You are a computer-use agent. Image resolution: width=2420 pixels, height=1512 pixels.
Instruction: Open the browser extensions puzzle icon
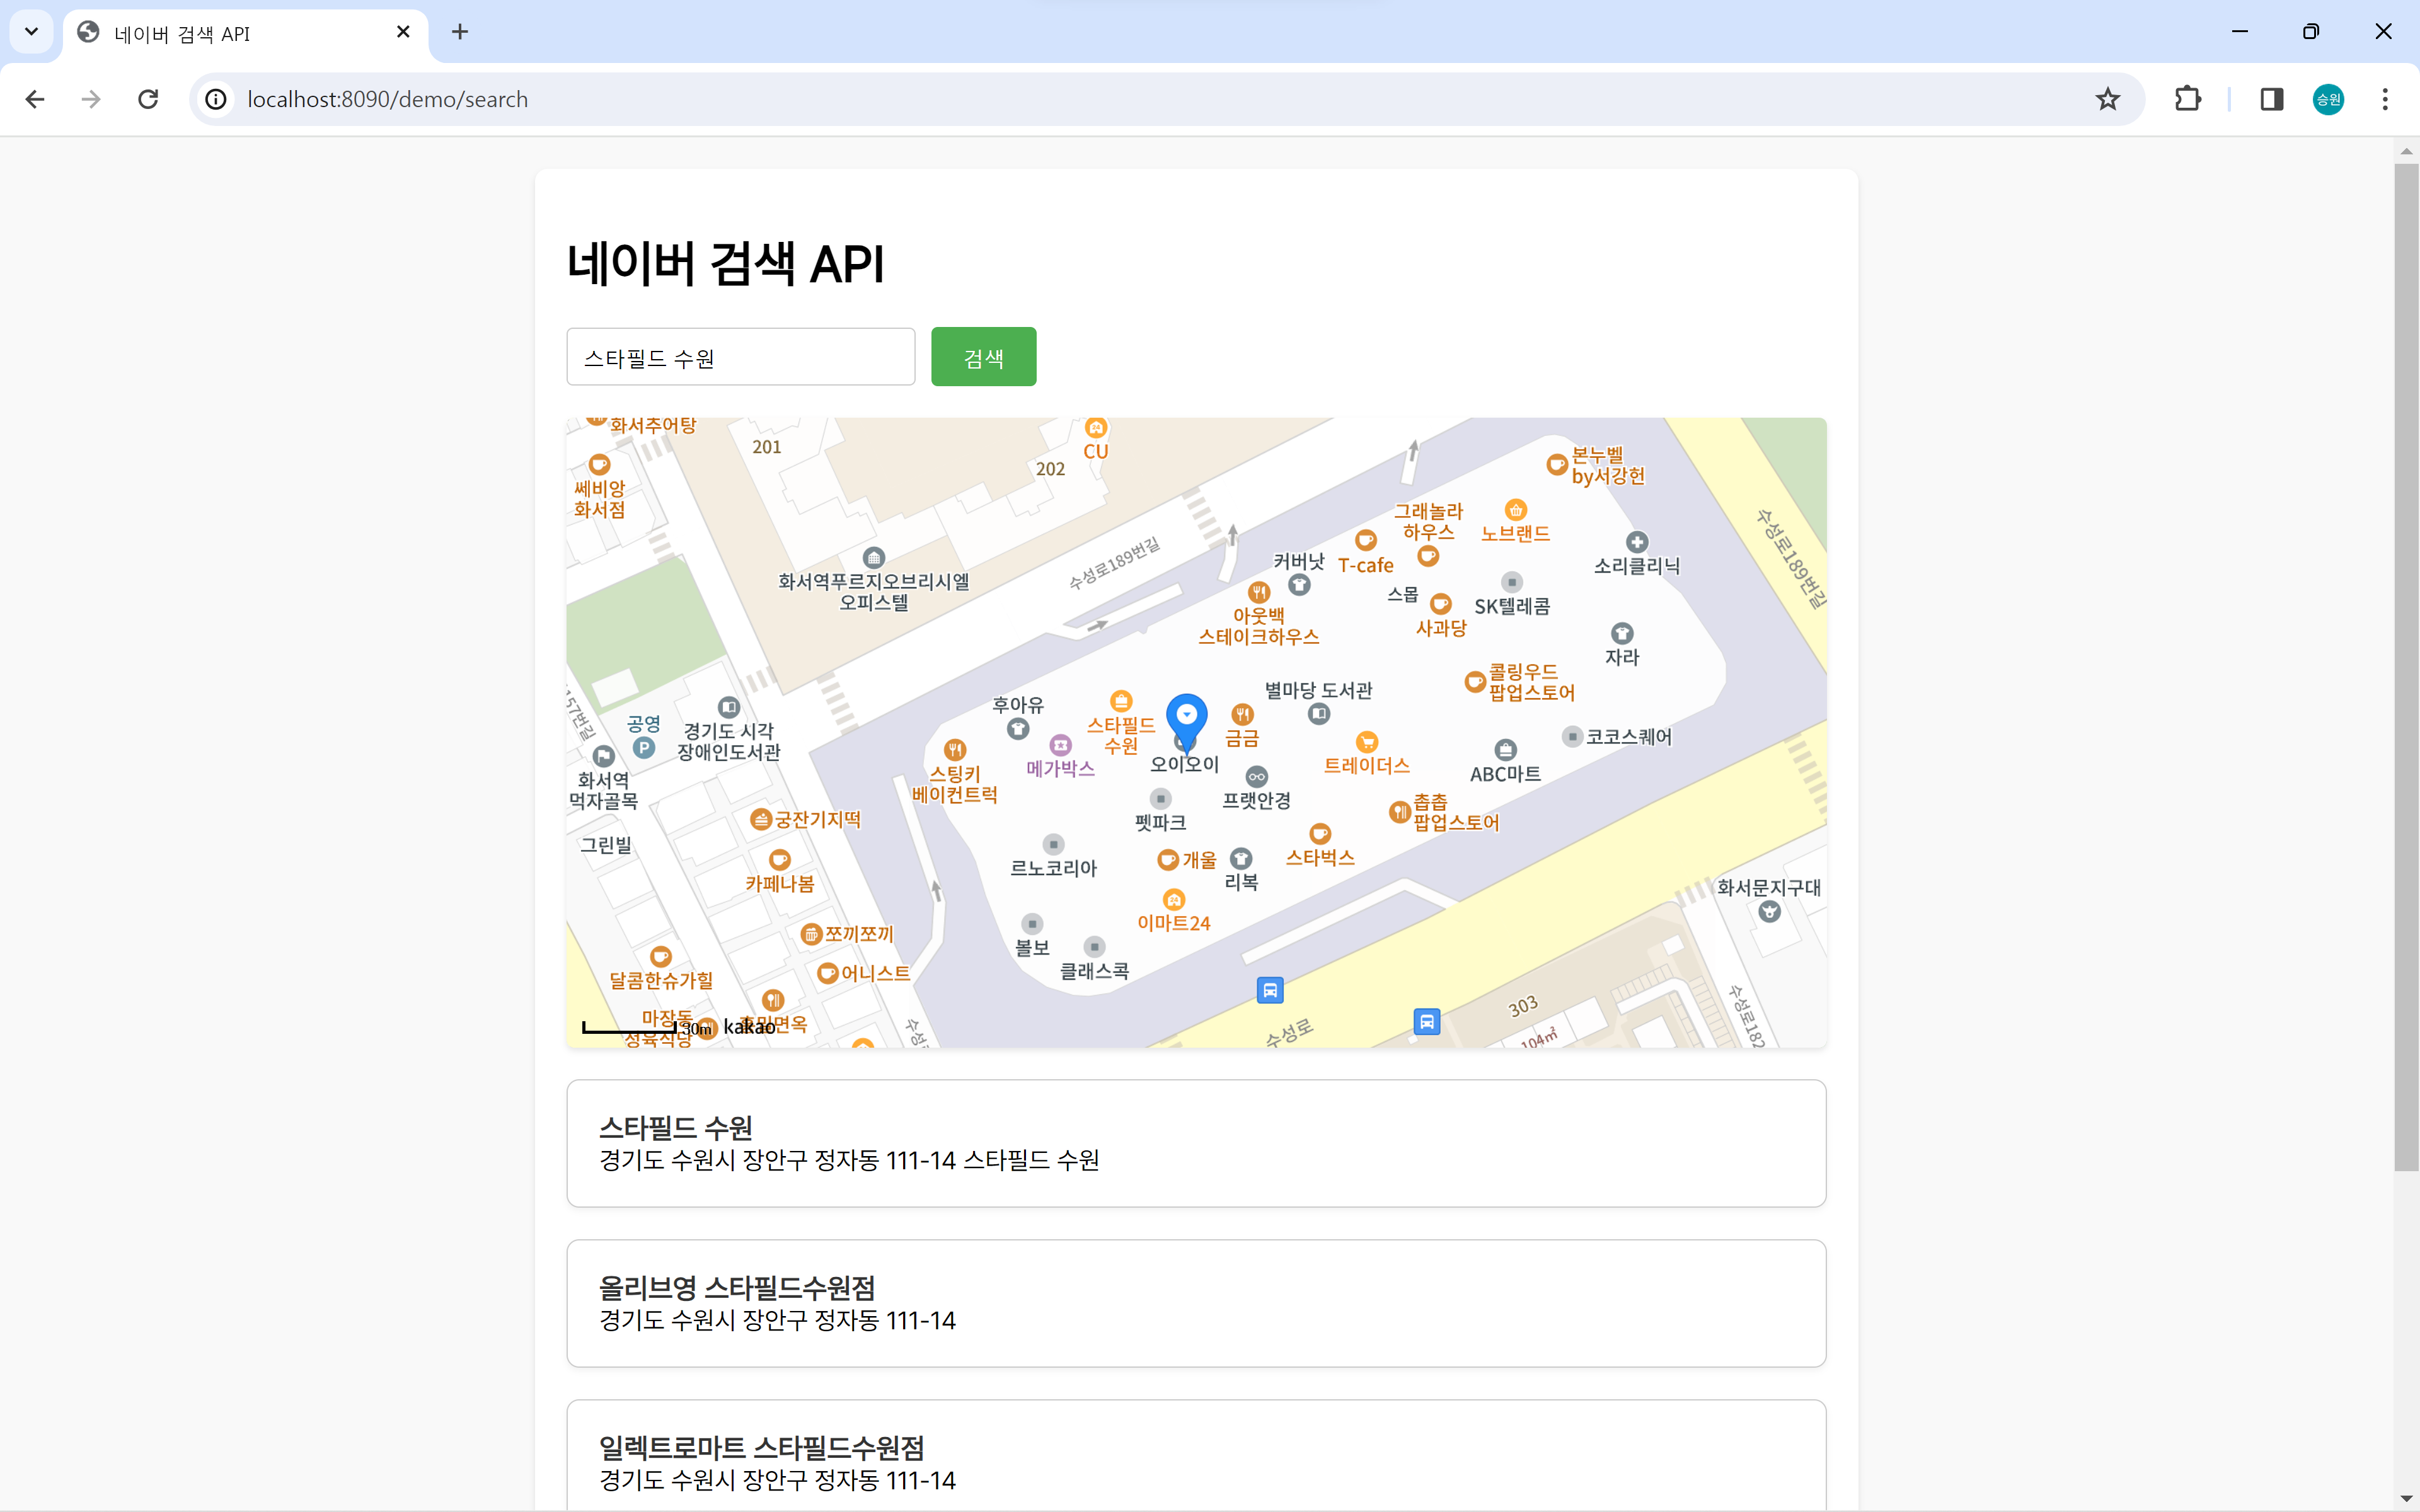(x=2187, y=99)
